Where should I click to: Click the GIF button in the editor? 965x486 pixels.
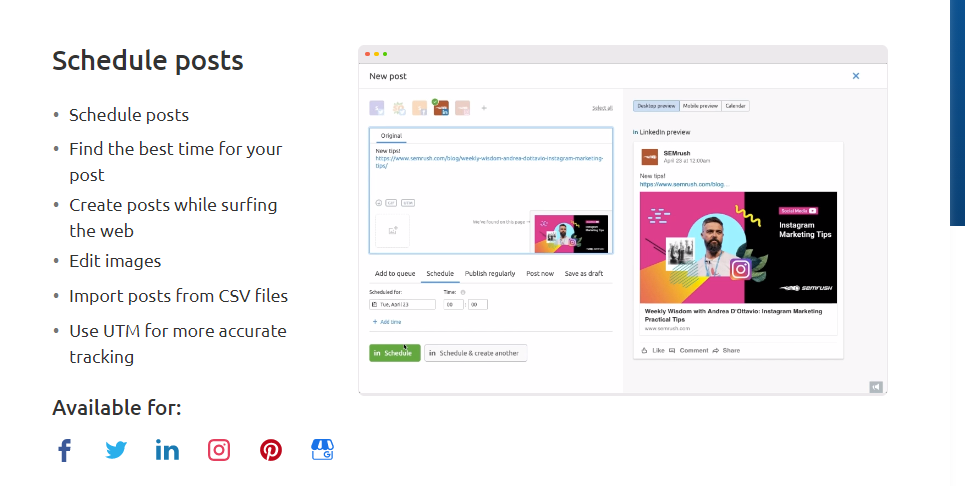[x=391, y=202]
